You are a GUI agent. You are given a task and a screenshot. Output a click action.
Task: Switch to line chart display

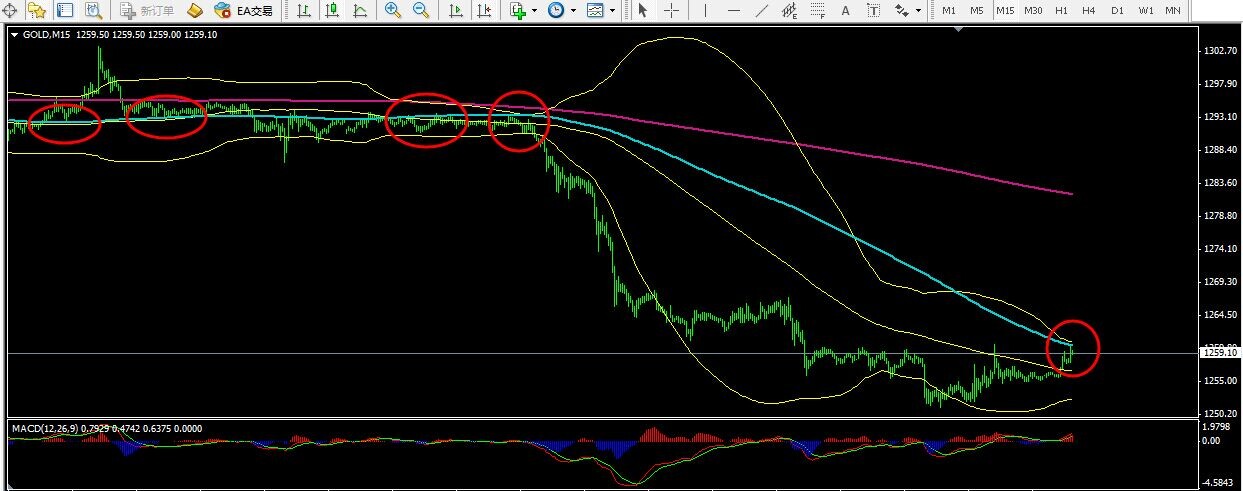(358, 11)
